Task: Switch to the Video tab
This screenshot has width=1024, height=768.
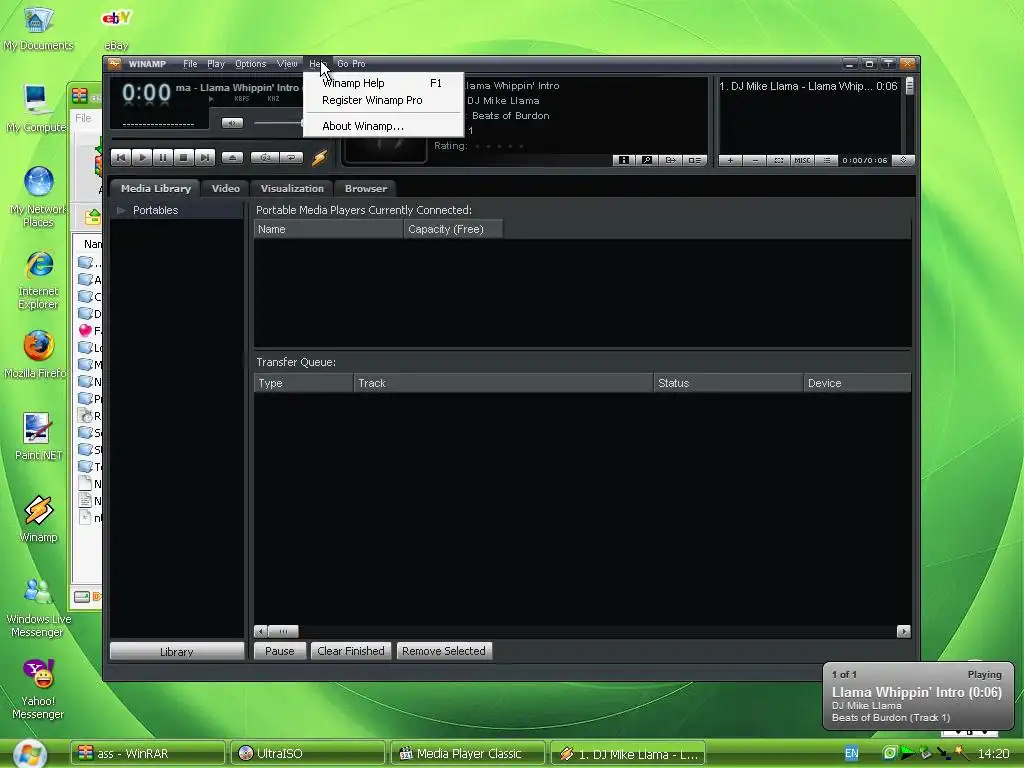Action: point(225,188)
